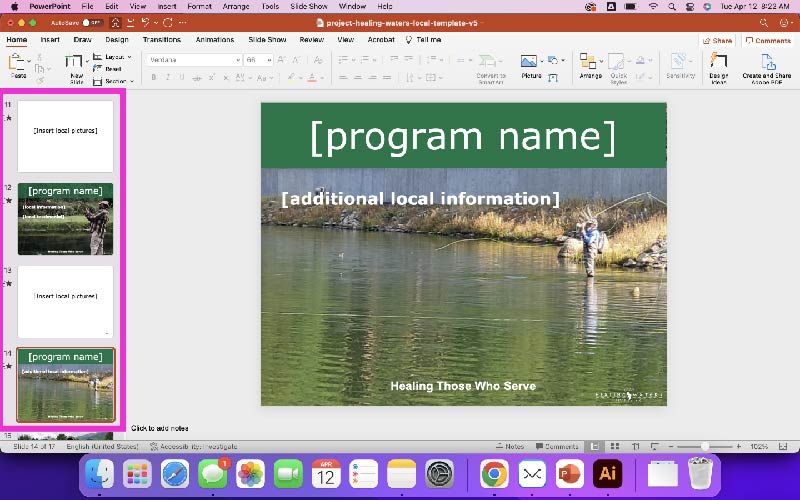The height and width of the screenshot is (500, 800).
Task: Click the Fit slide to window icon
Action: 783,446
